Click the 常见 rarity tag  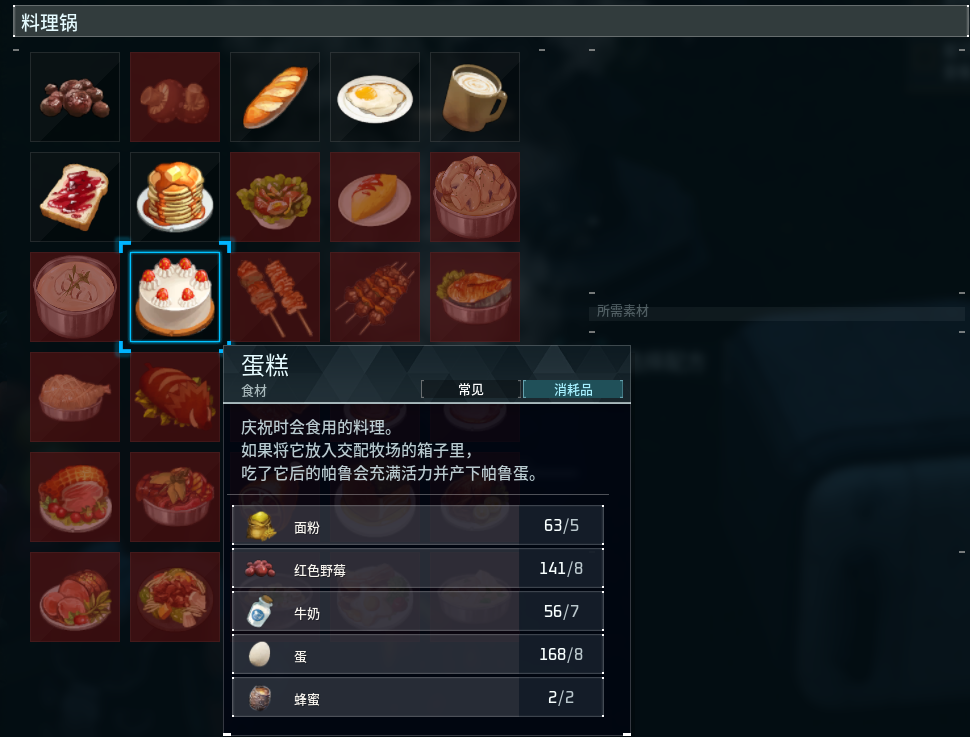[471, 389]
